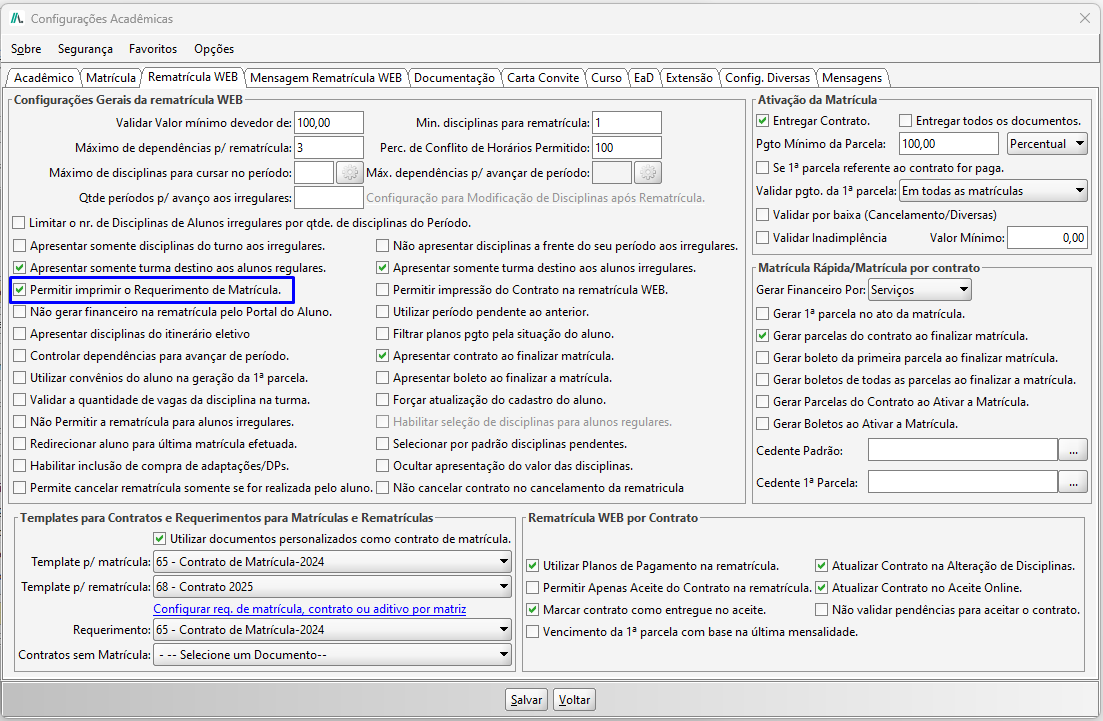
Task: Switch to the Carta Convite tab
Action: (543, 77)
